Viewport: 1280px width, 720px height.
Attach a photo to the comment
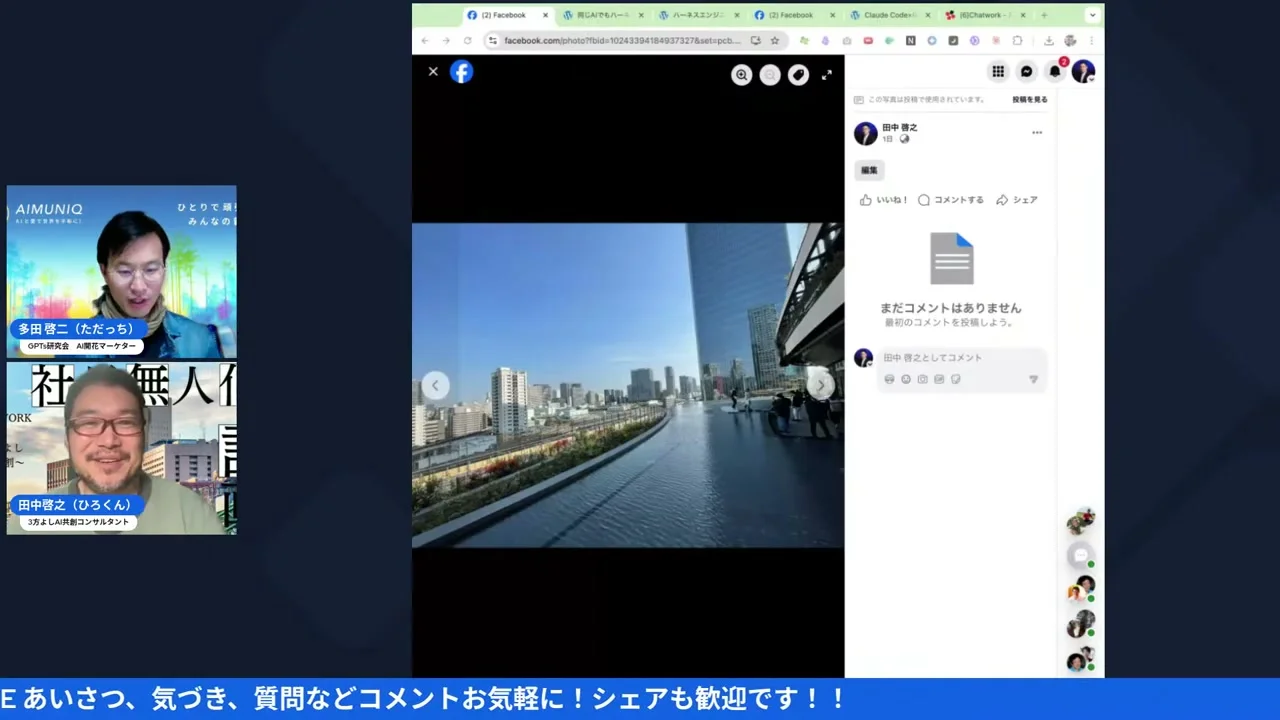point(921,379)
